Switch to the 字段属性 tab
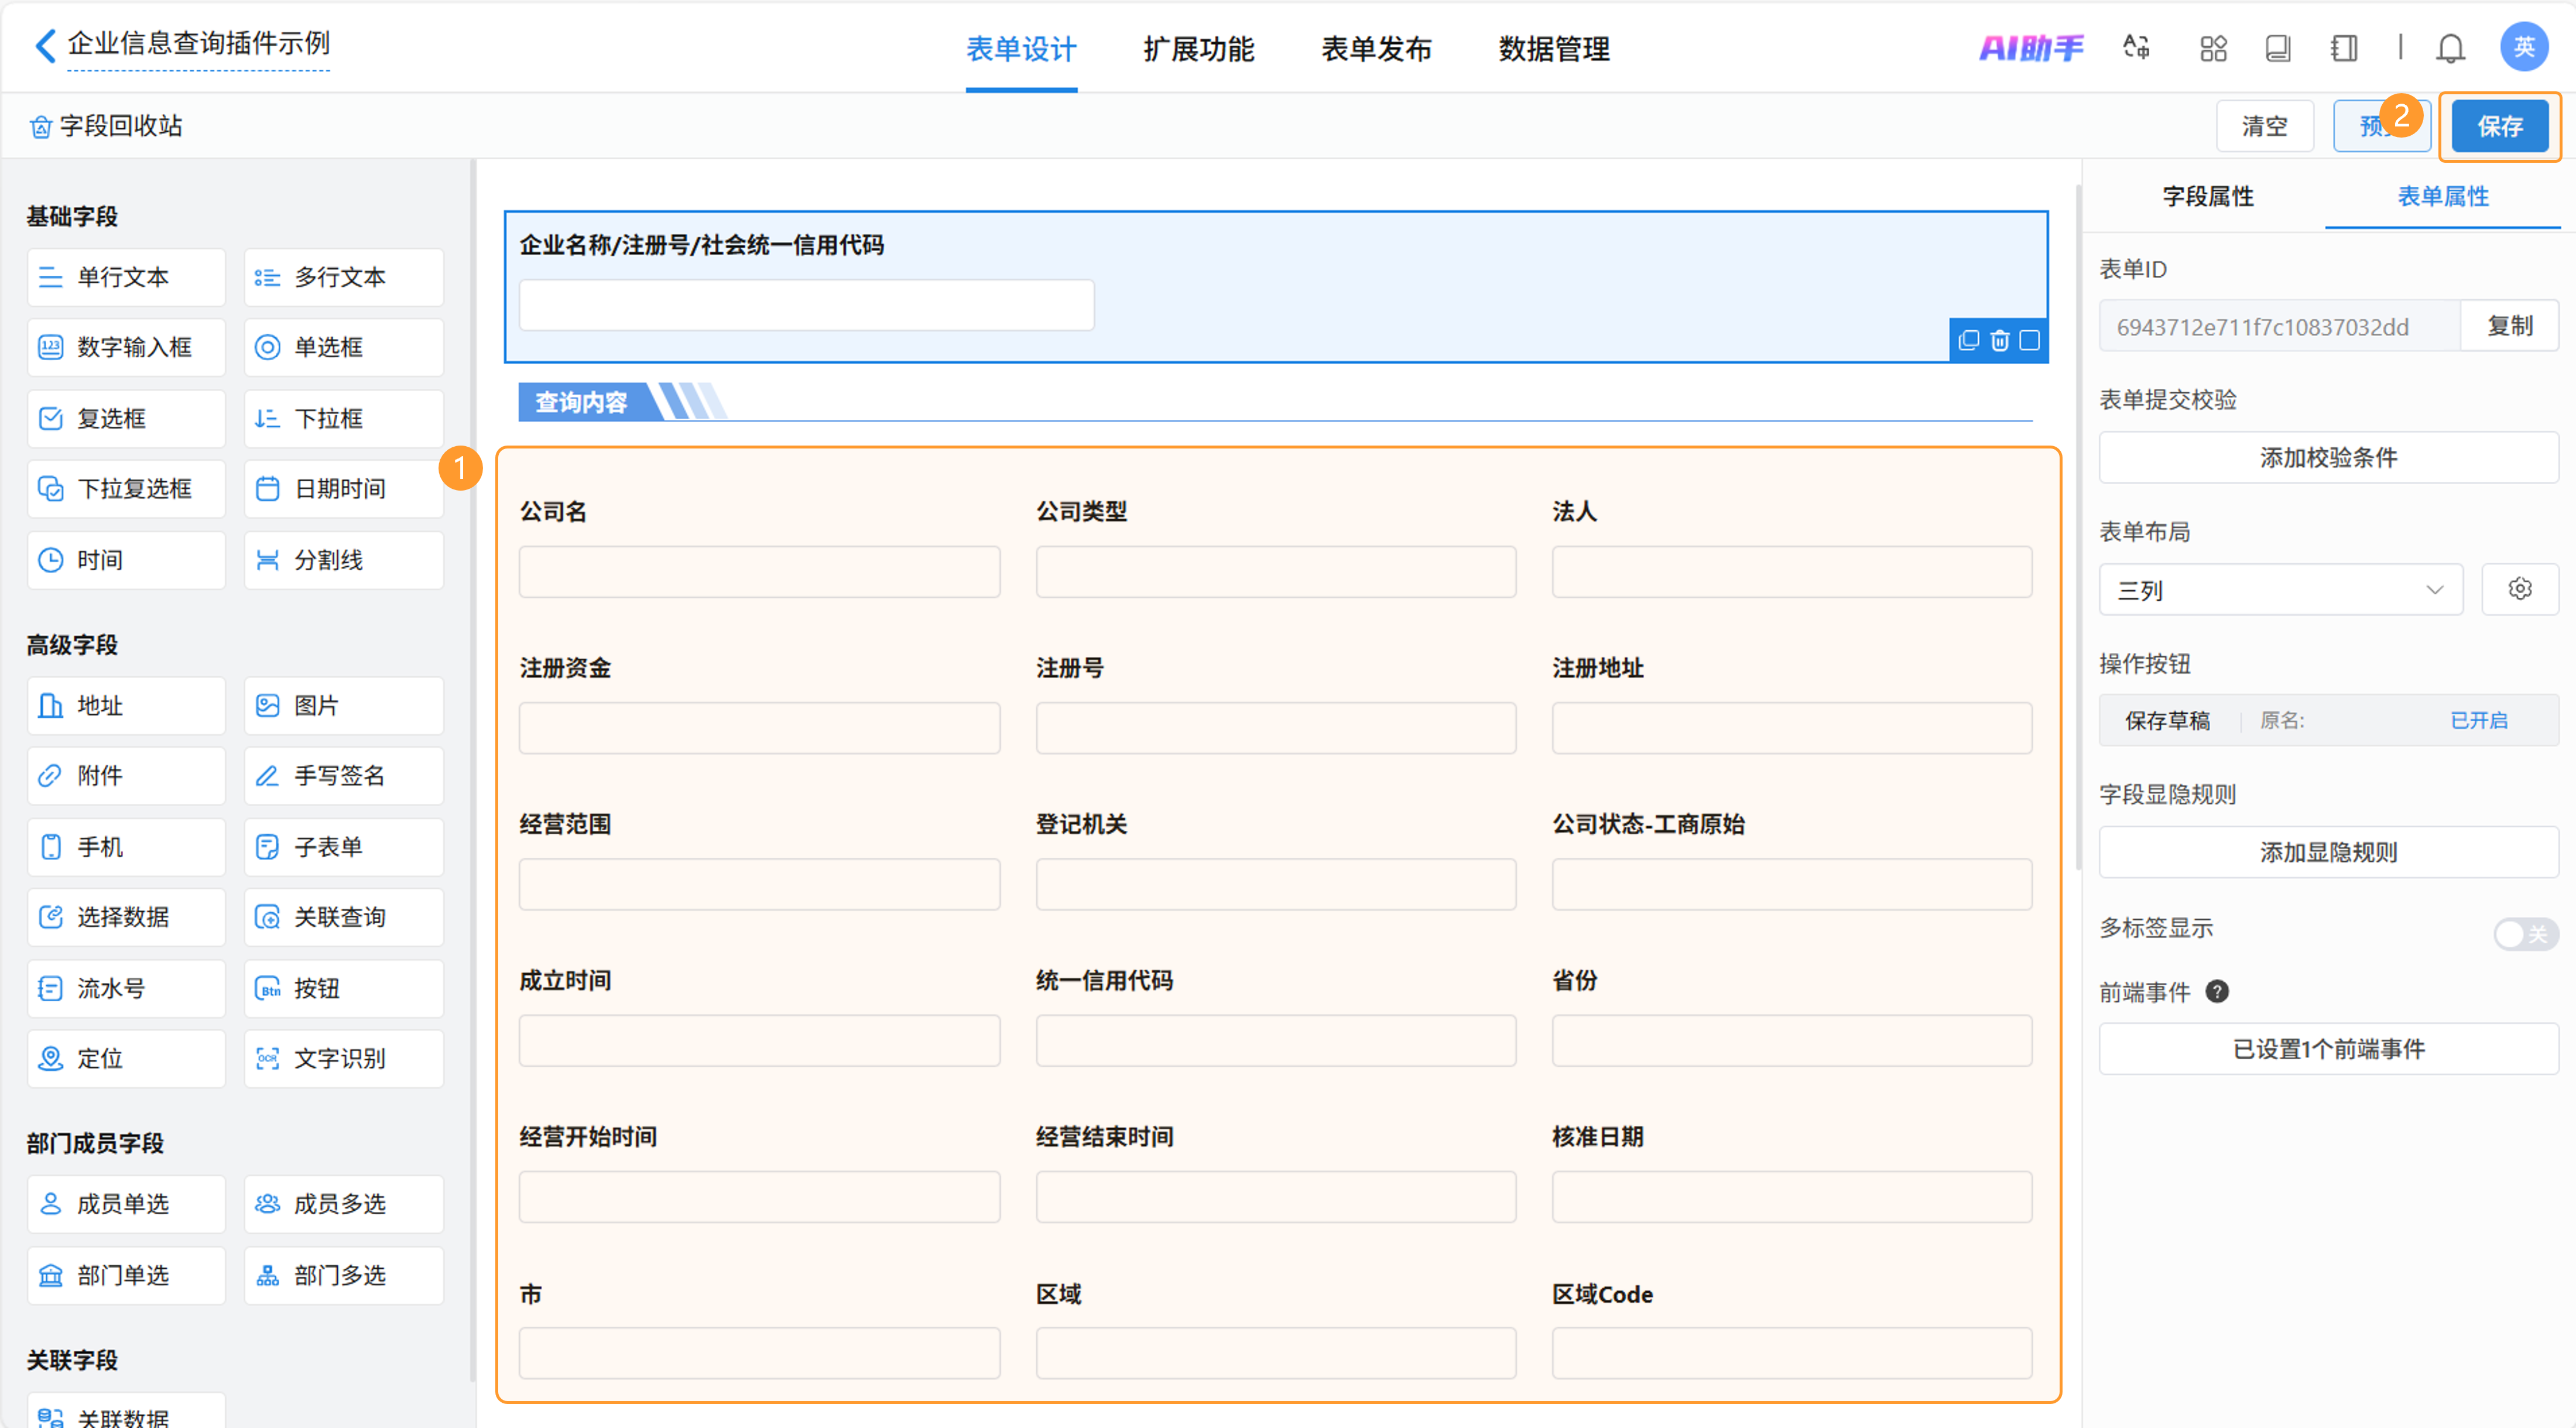This screenshot has height=1428, width=2576. (x=2207, y=196)
